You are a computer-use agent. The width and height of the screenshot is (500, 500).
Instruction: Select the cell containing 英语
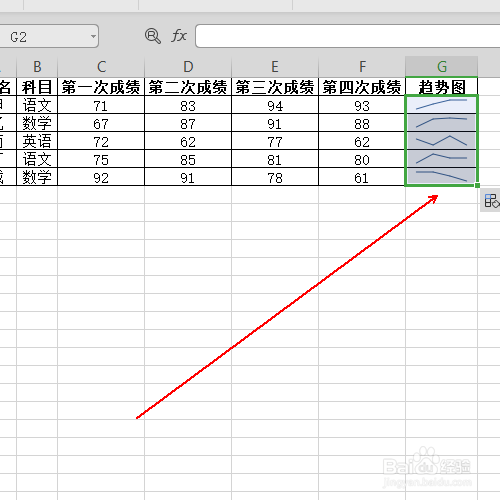coord(37,141)
